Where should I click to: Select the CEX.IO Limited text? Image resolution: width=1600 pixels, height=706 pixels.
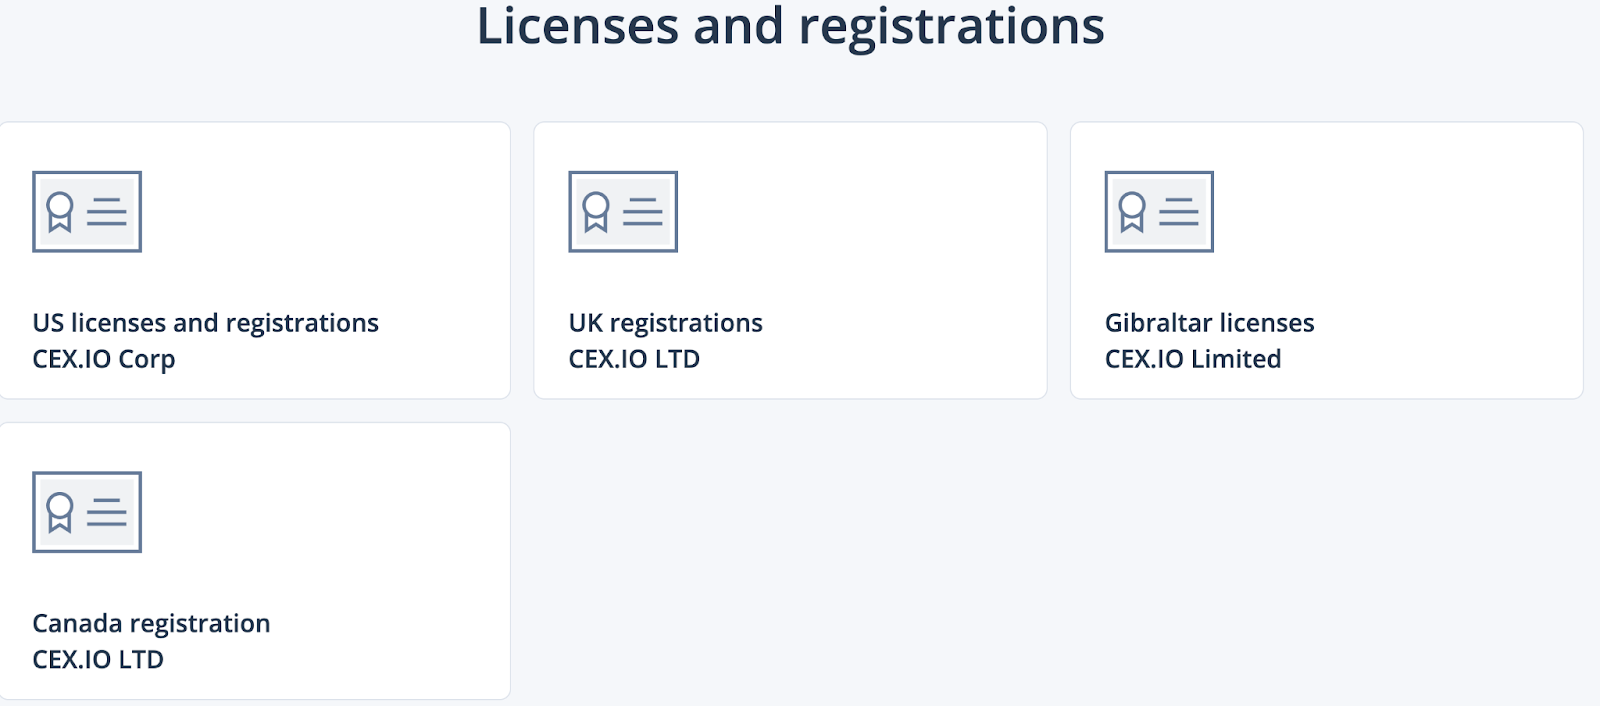coord(1193,359)
